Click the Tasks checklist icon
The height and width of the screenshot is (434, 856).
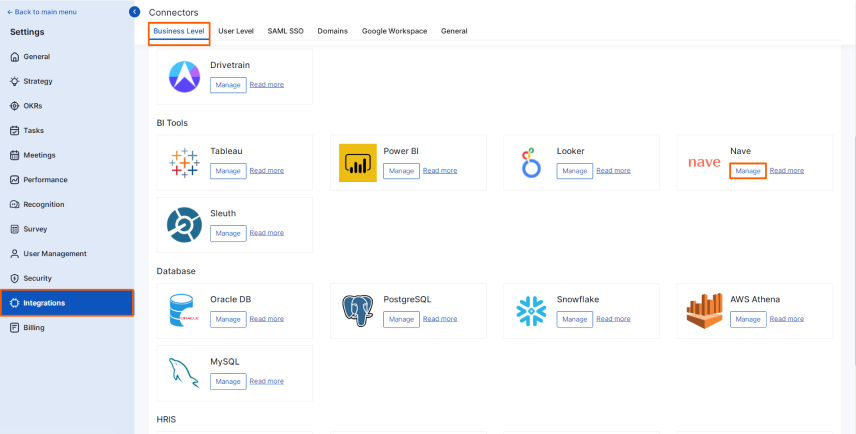click(x=15, y=130)
